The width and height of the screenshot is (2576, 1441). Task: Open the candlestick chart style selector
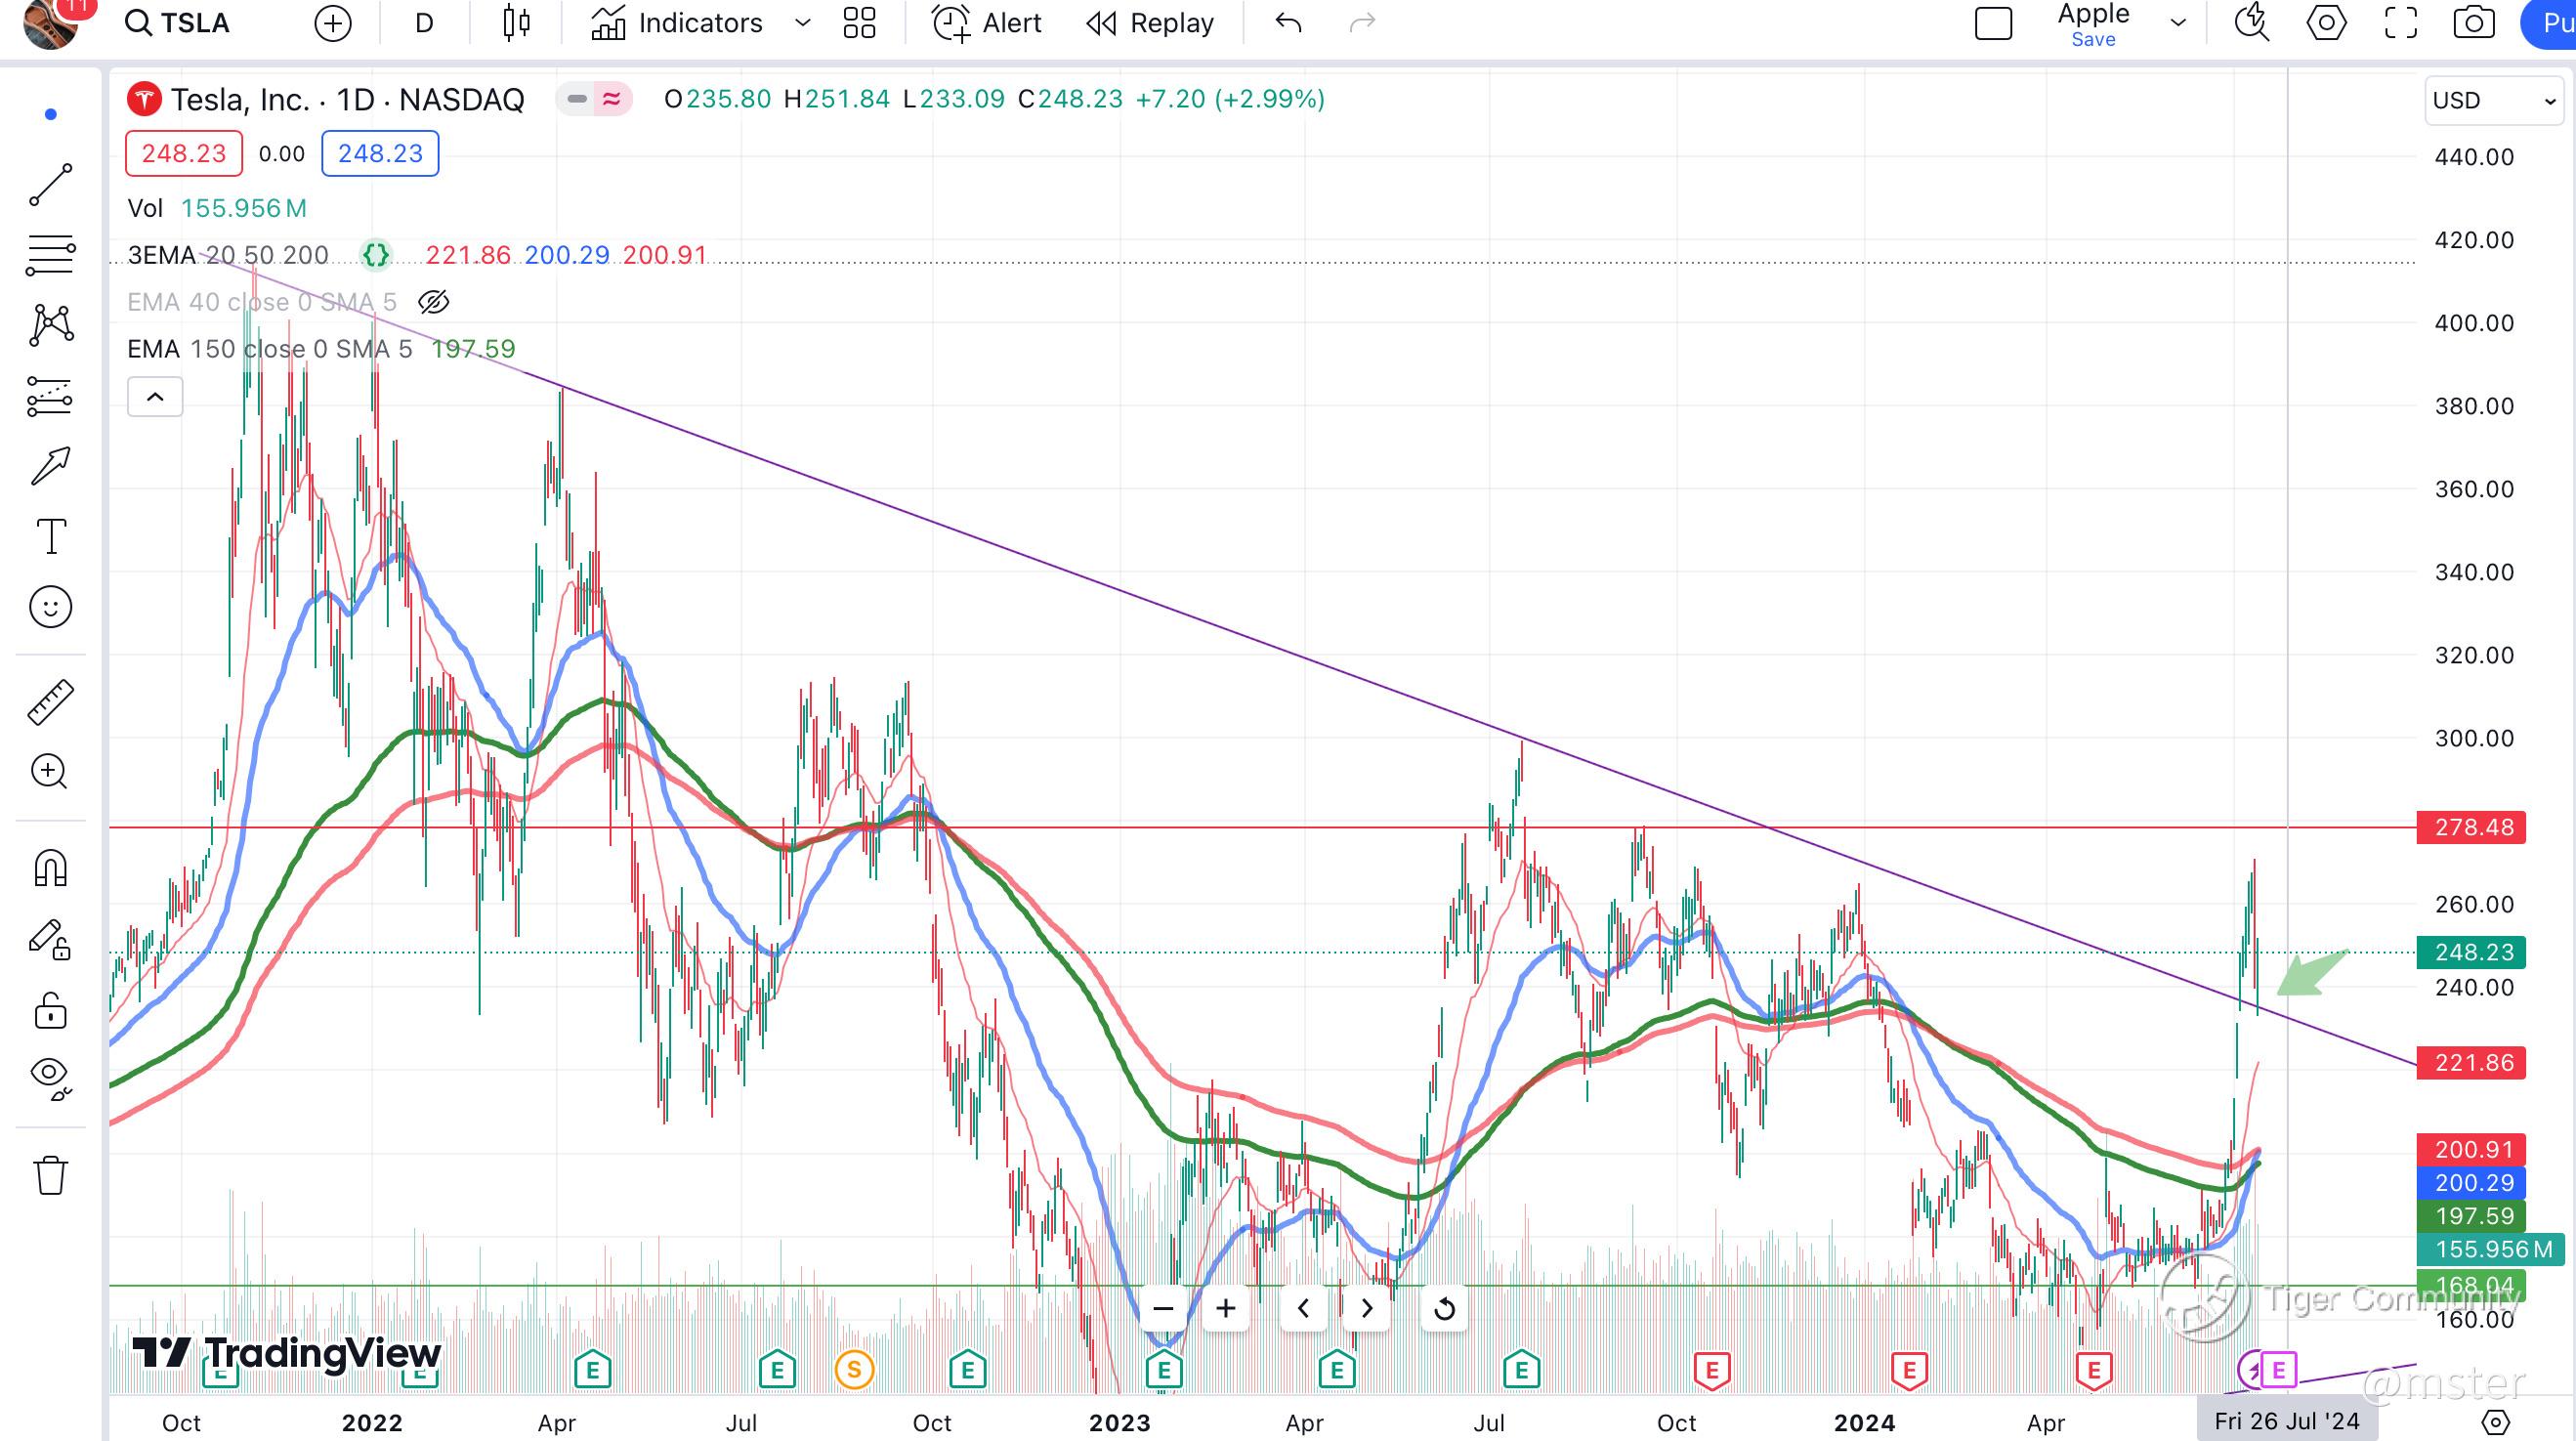[x=516, y=23]
